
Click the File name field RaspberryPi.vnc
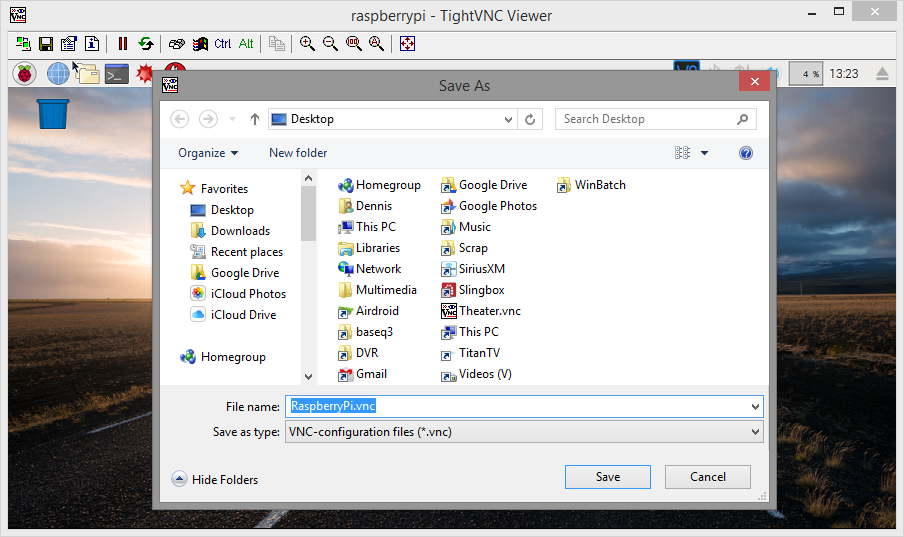pyautogui.click(x=524, y=407)
